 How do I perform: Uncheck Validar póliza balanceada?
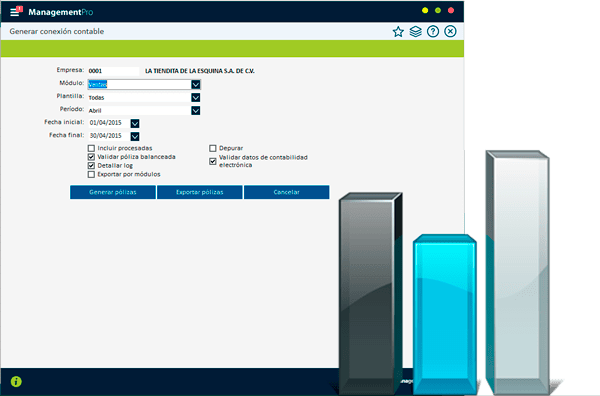(x=91, y=157)
